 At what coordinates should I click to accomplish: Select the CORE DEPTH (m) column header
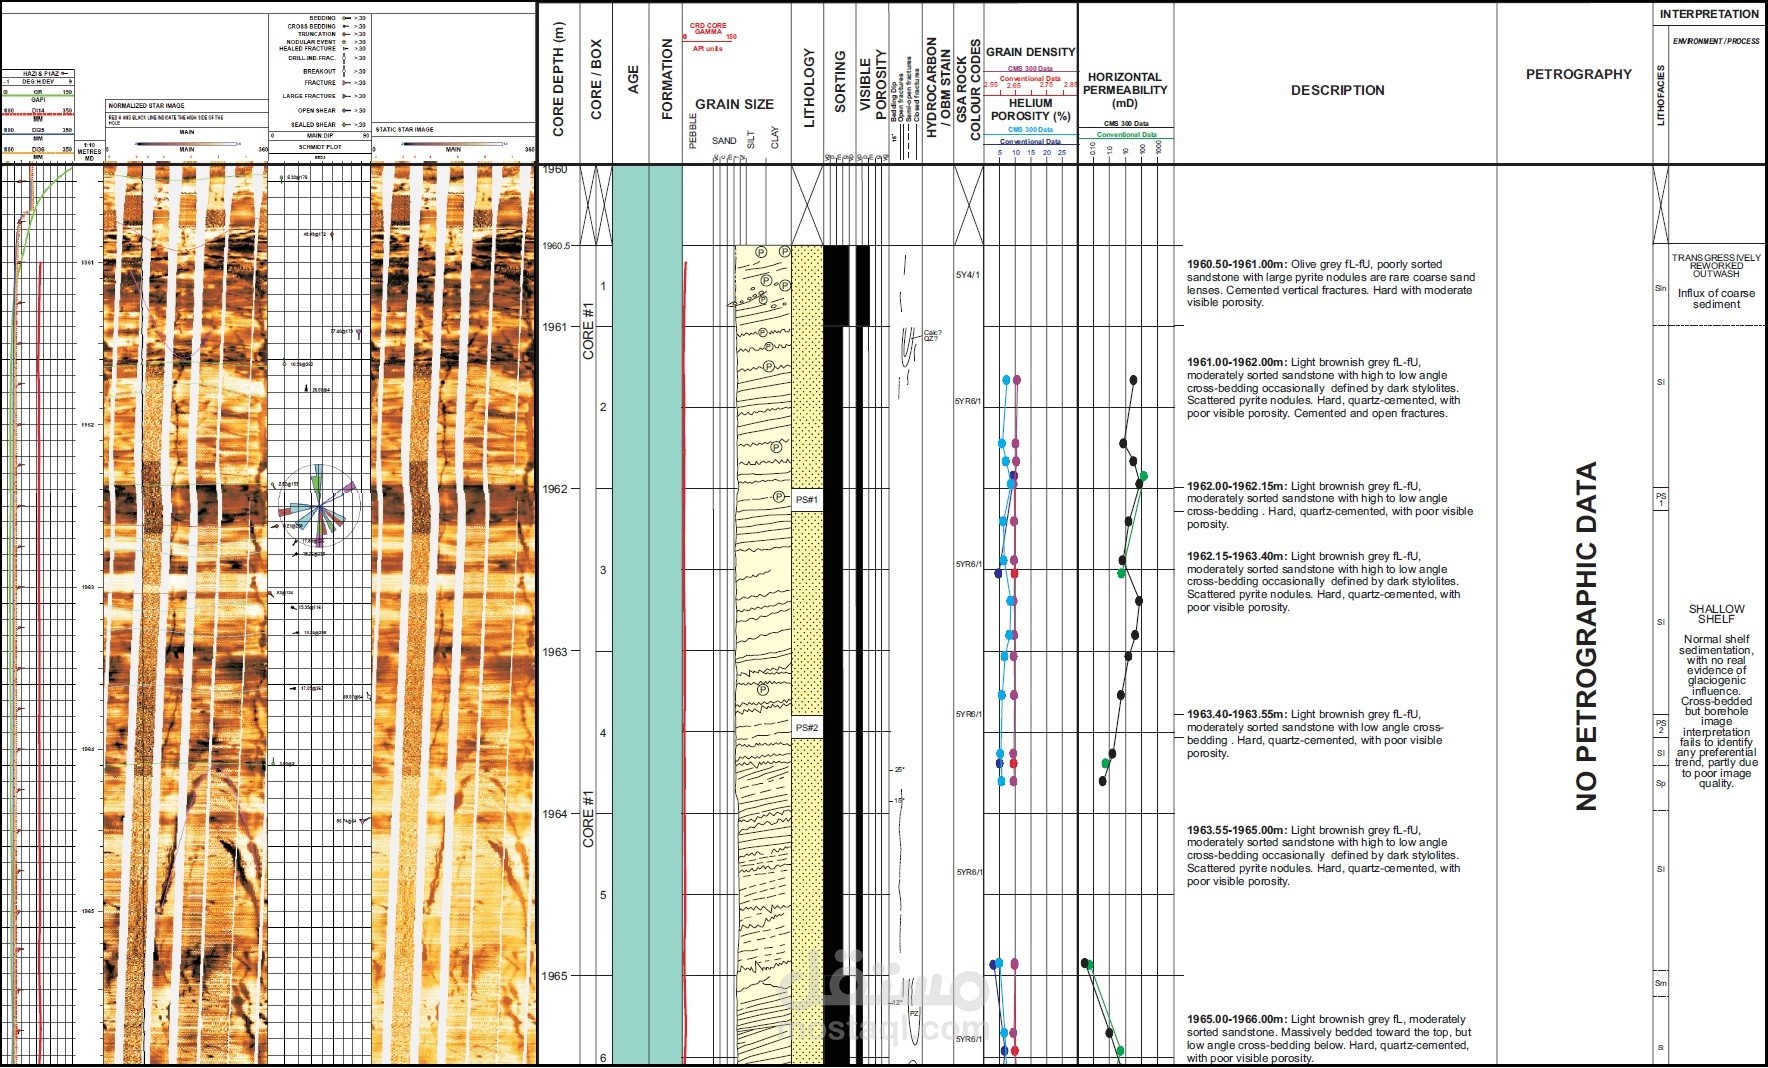pos(558,79)
